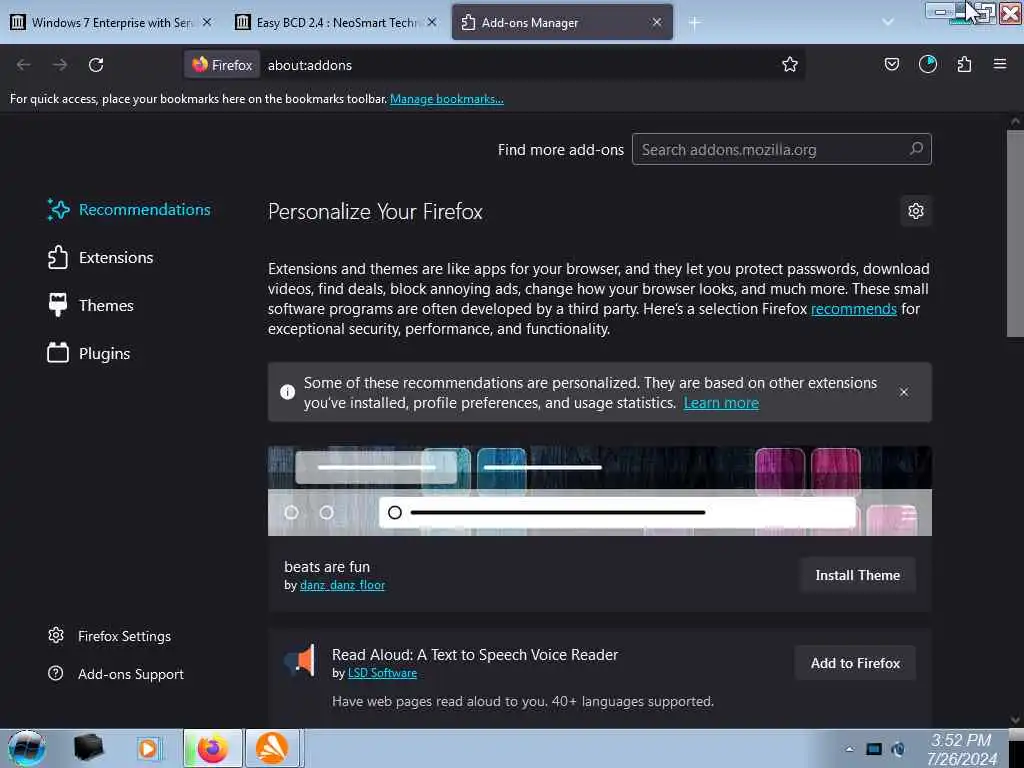
Task: Show hidden system tray icons
Action: tap(849, 749)
